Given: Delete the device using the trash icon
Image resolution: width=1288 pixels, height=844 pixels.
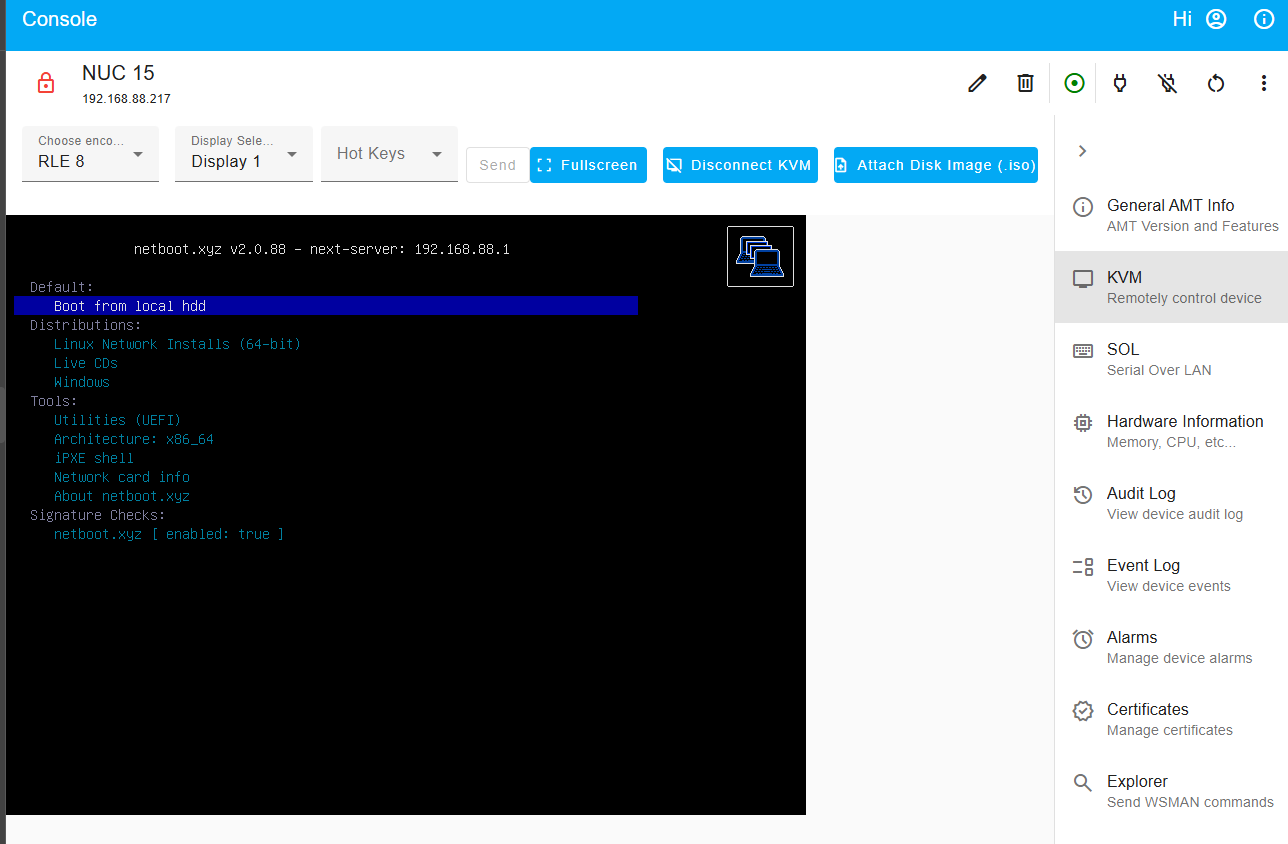Looking at the screenshot, I should coord(1024,83).
